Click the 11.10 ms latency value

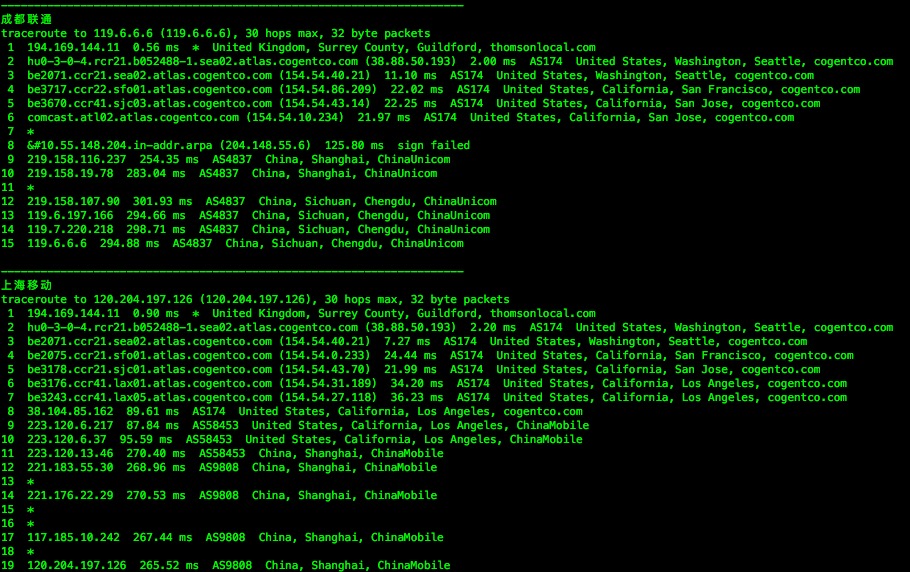click(410, 75)
